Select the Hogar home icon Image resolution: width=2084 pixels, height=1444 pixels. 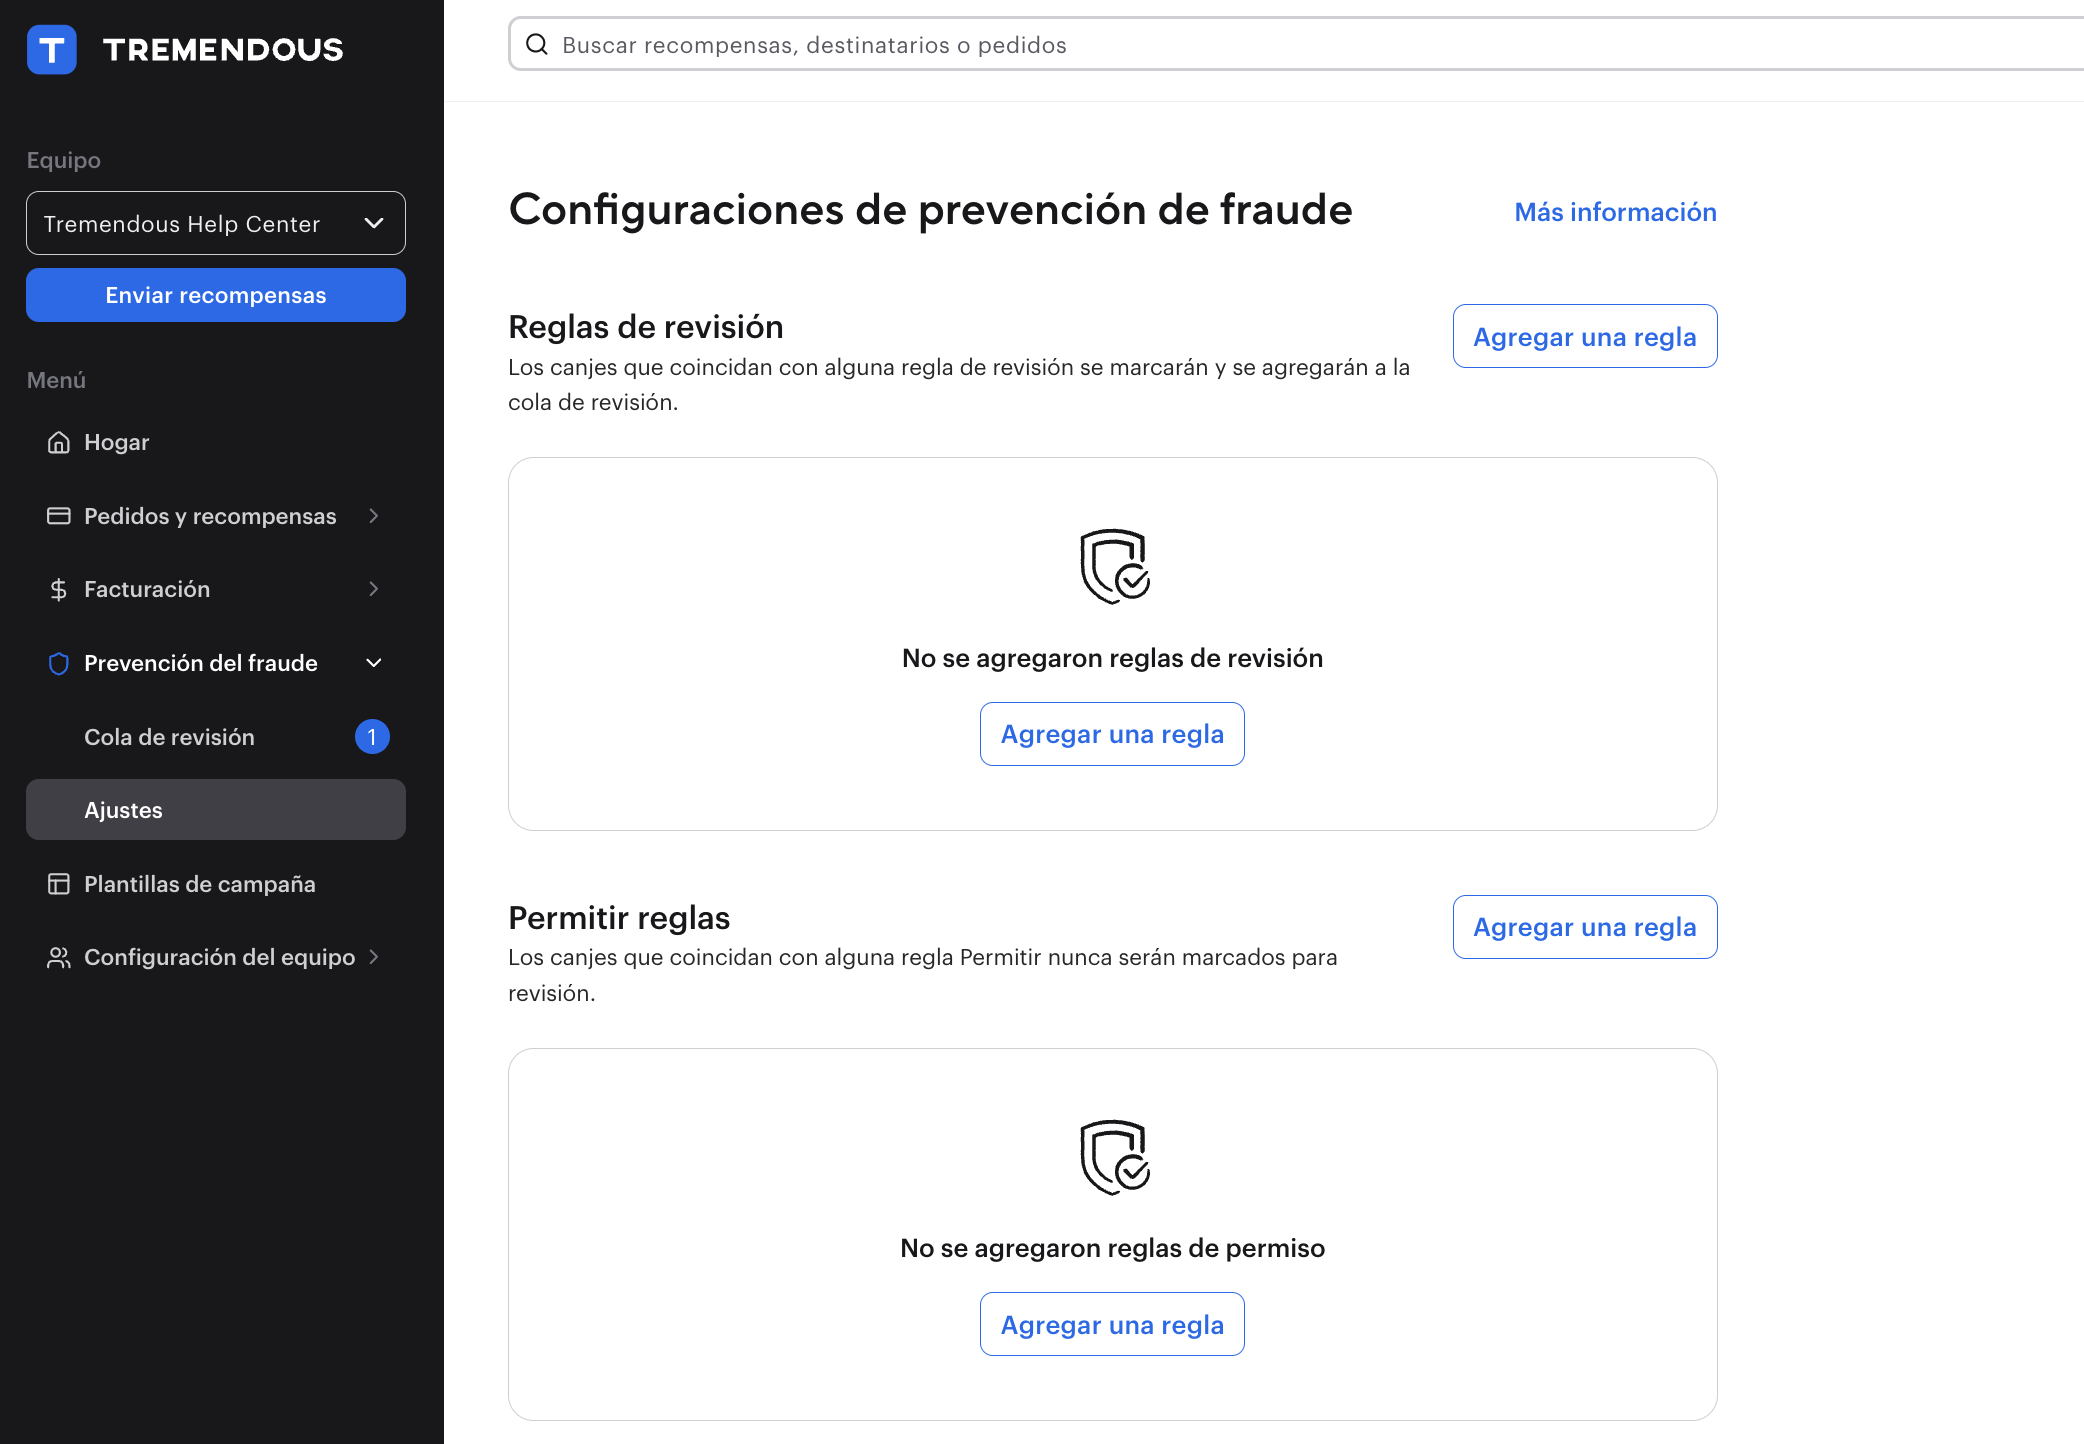click(58, 442)
